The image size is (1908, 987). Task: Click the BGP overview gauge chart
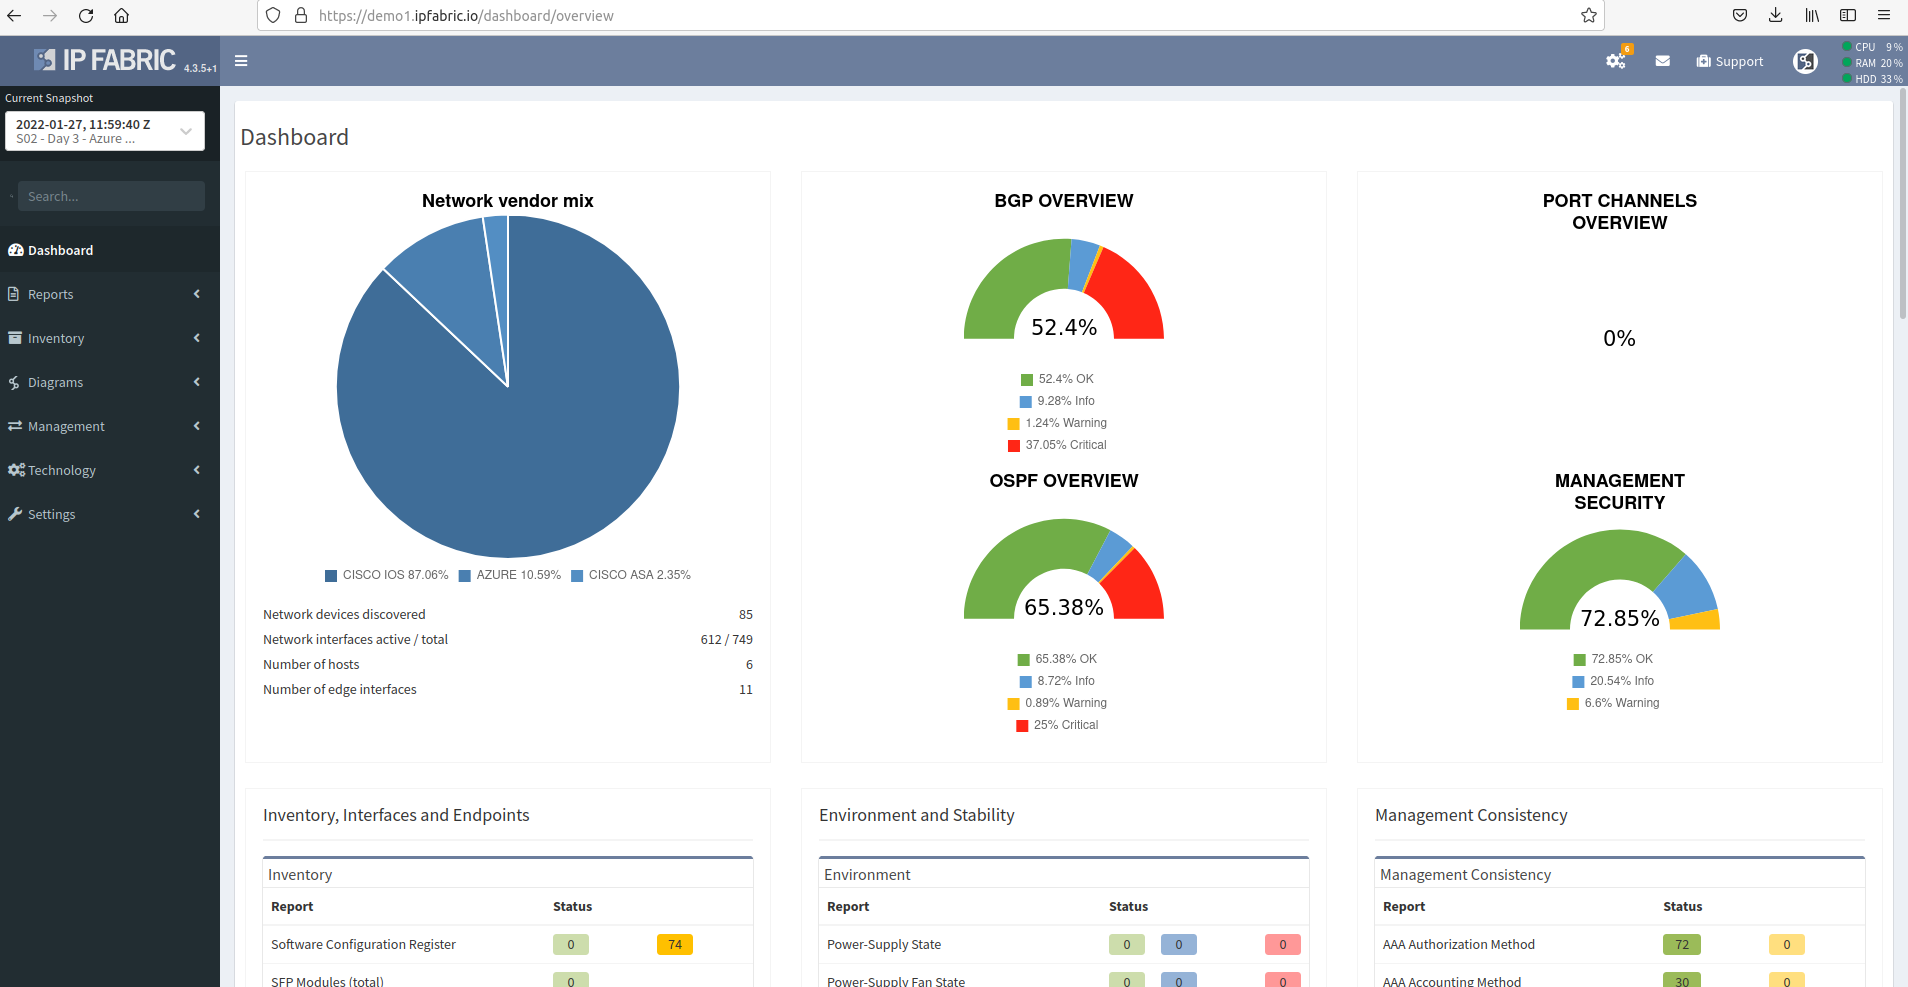(1064, 289)
